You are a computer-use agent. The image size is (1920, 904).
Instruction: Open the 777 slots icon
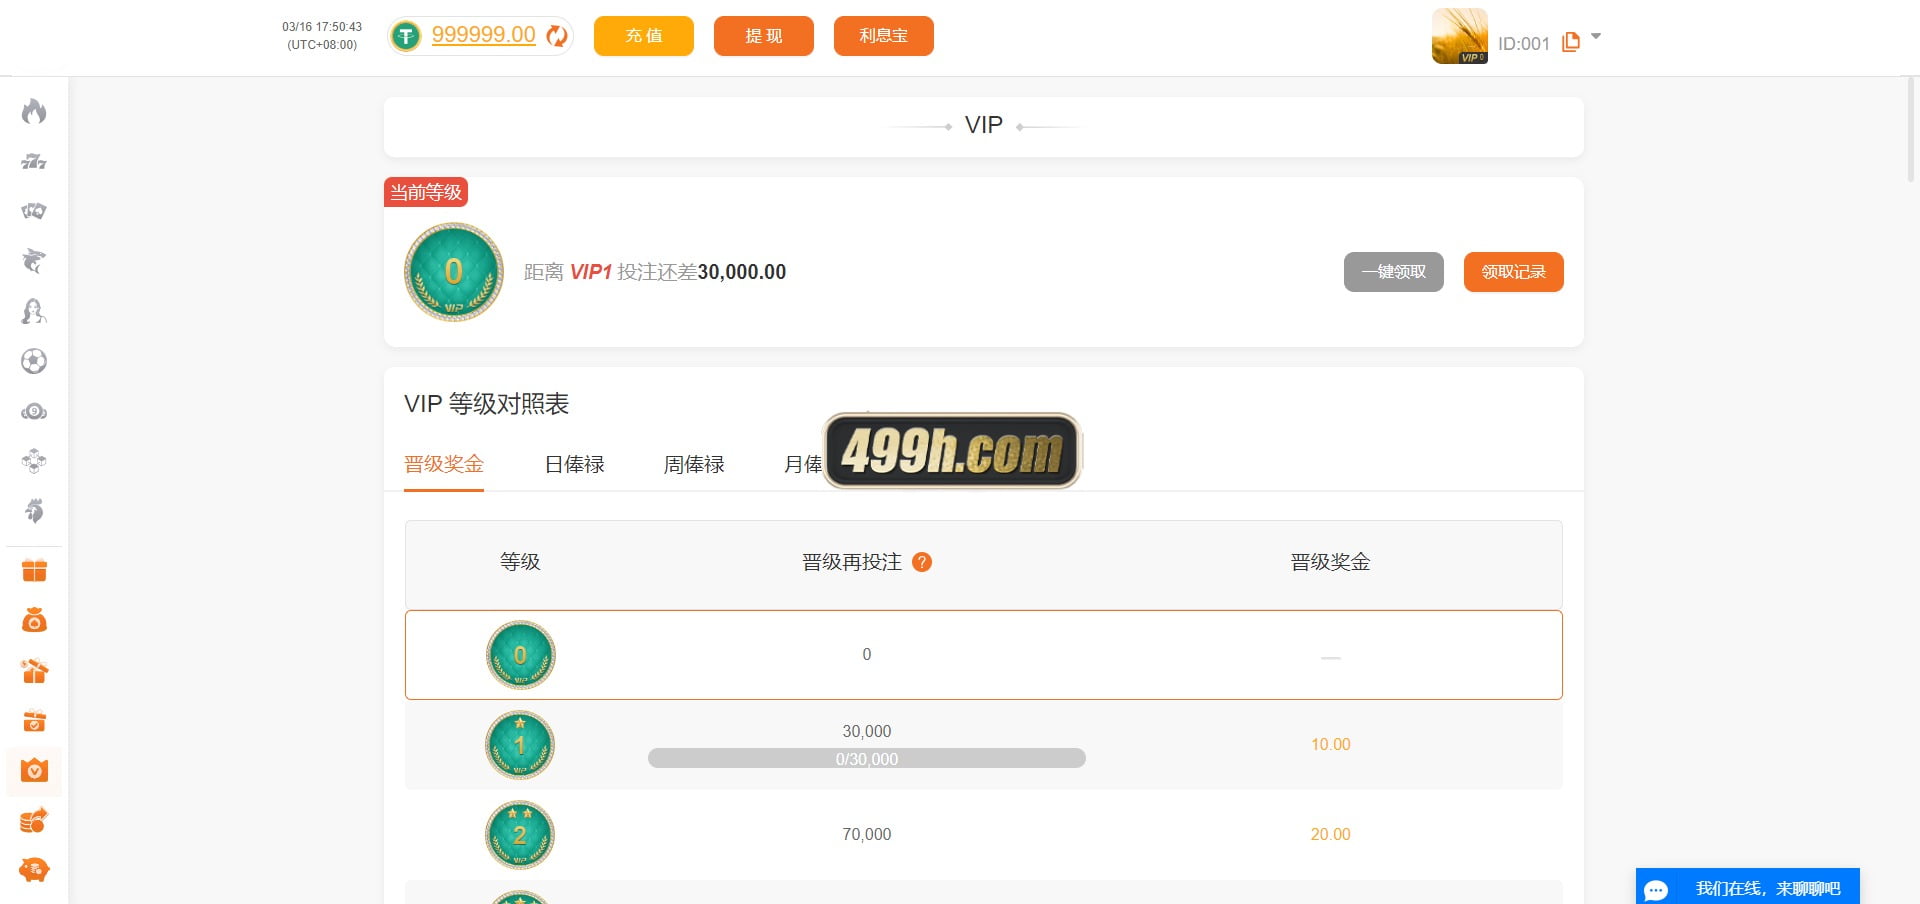(34, 161)
